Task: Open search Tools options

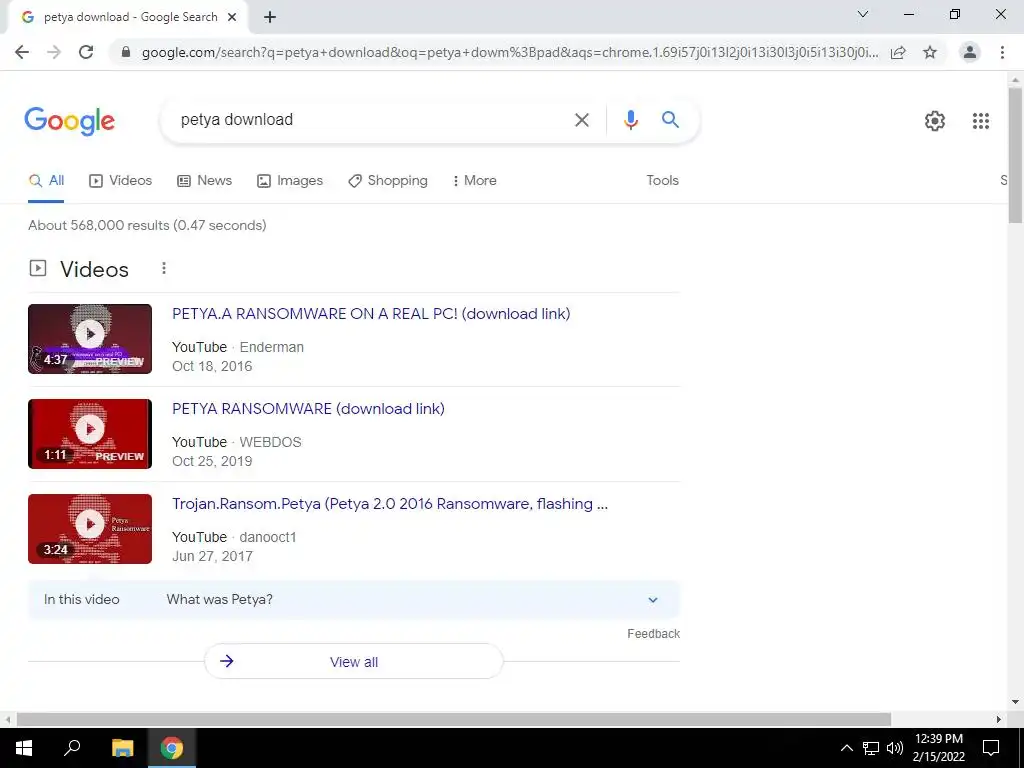Action: pos(662,180)
